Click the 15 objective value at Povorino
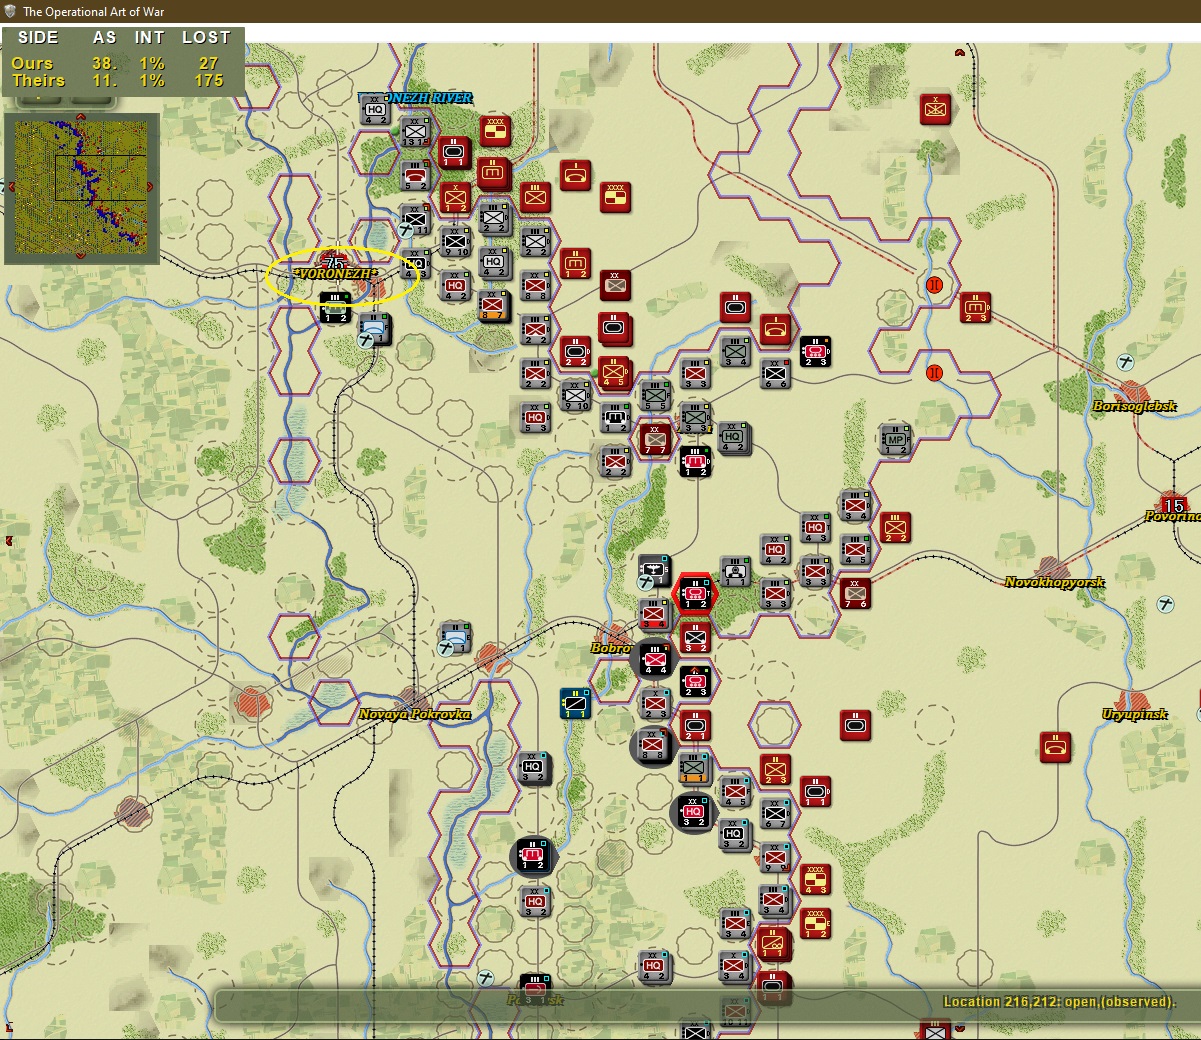Screen dimensions: 1201x1040 pyautogui.click(x=1174, y=505)
